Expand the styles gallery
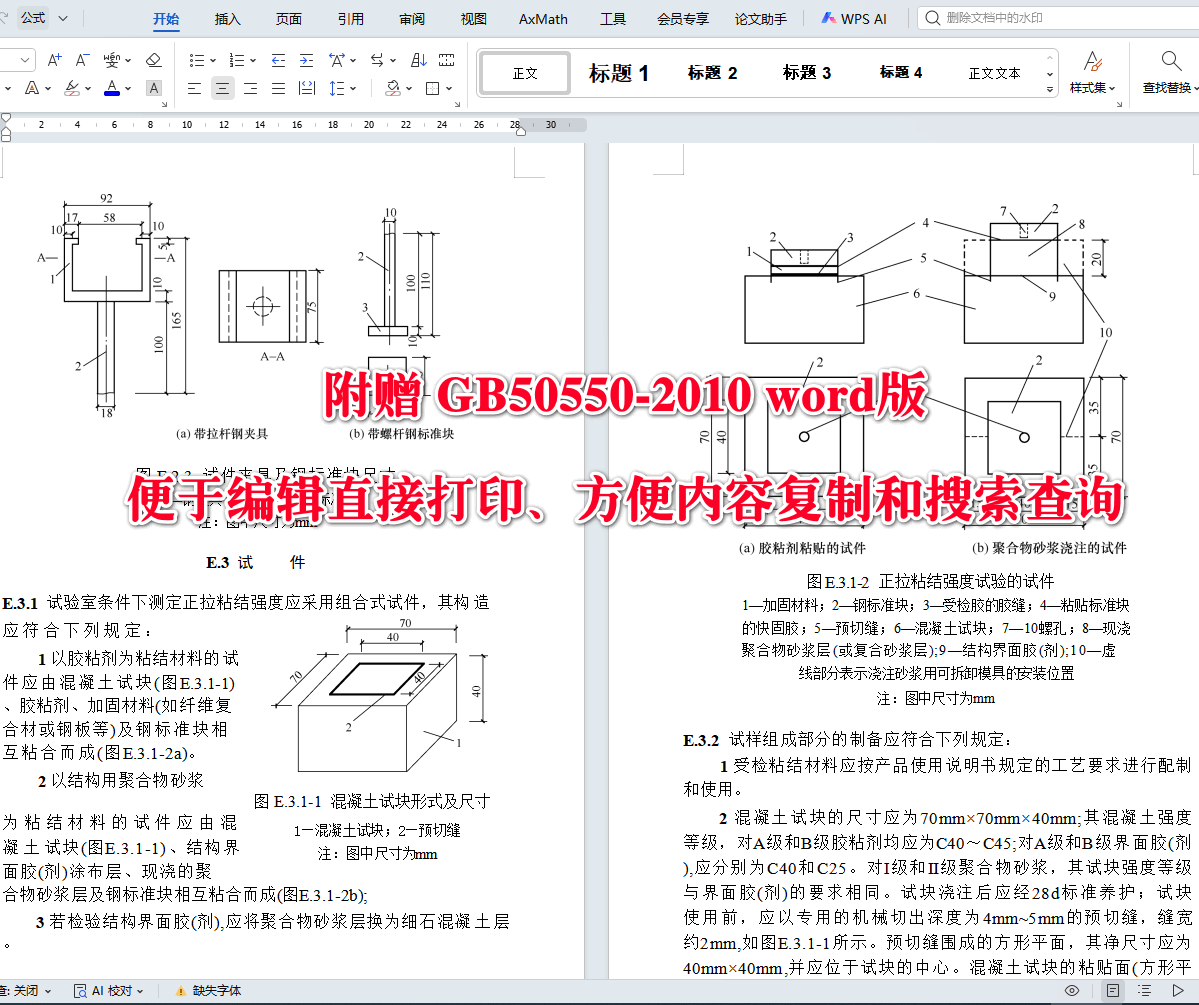 (x=1050, y=89)
